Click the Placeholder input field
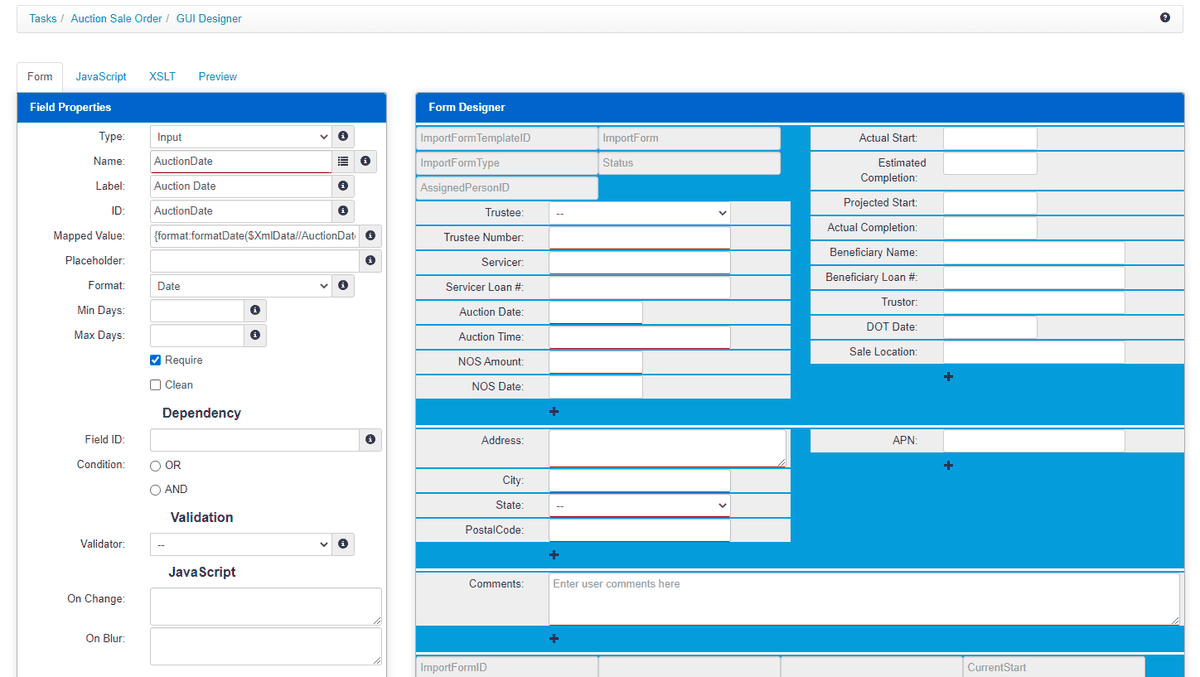This screenshot has width=1200, height=677. point(255,261)
